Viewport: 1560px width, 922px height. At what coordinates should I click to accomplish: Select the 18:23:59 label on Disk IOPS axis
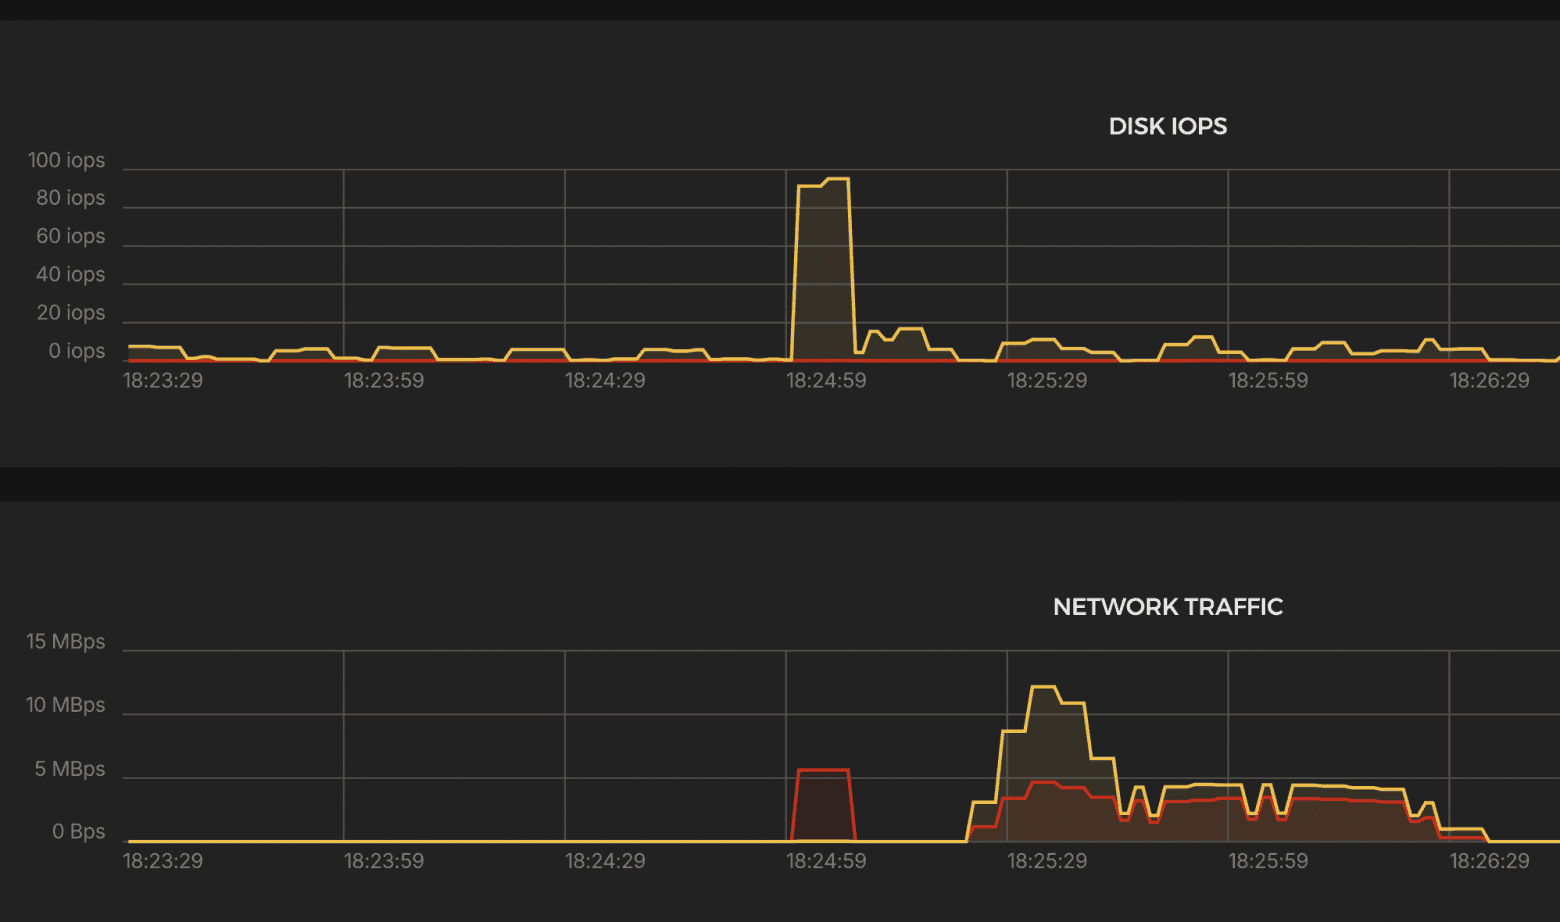(x=384, y=381)
